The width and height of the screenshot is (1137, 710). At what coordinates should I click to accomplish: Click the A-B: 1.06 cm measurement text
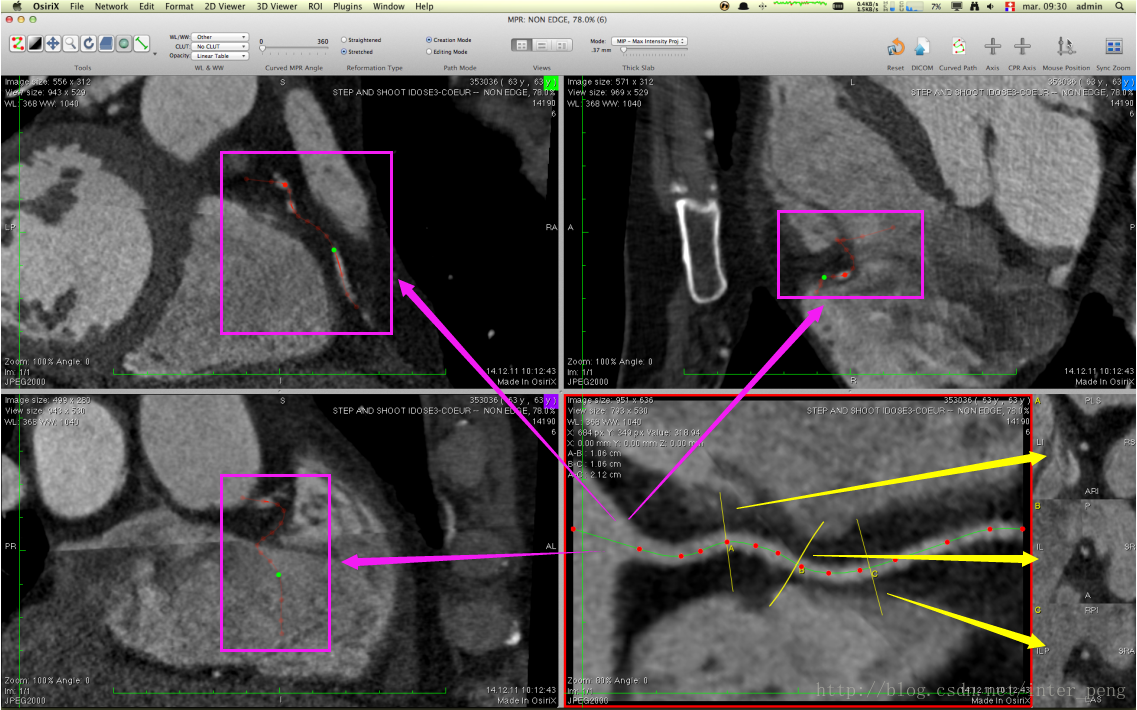[594, 453]
